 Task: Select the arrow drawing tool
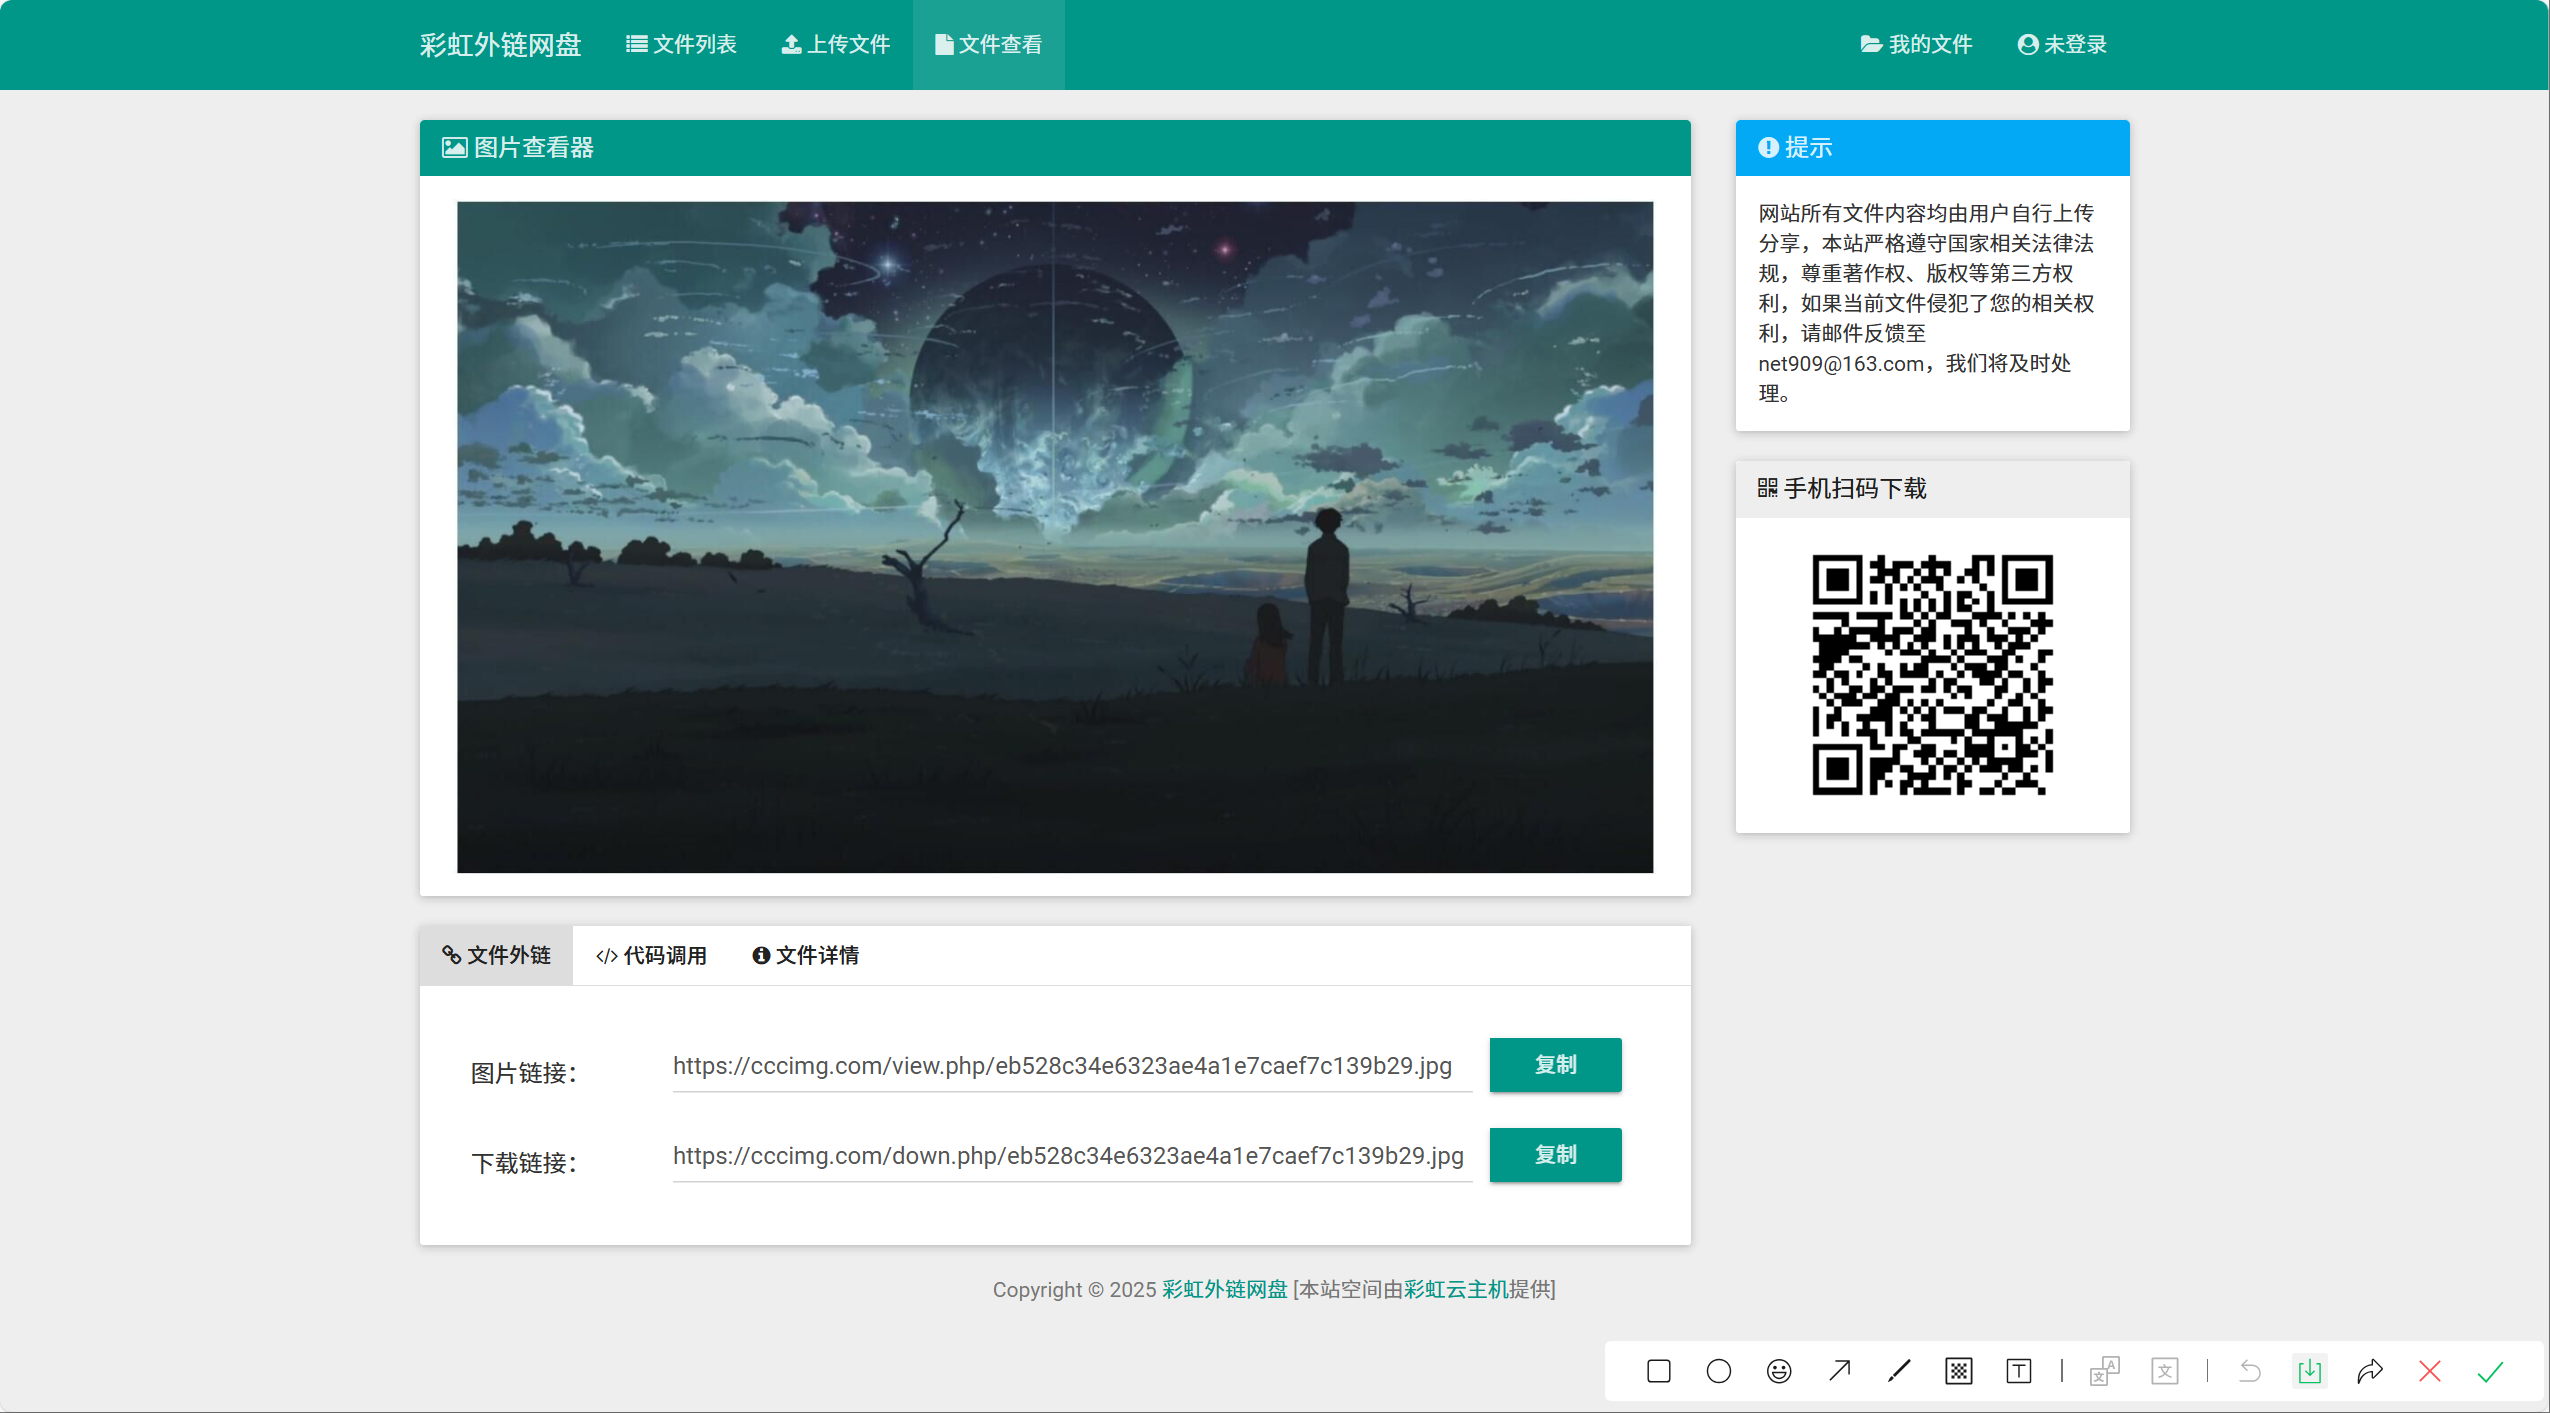click(x=1839, y=1371)
